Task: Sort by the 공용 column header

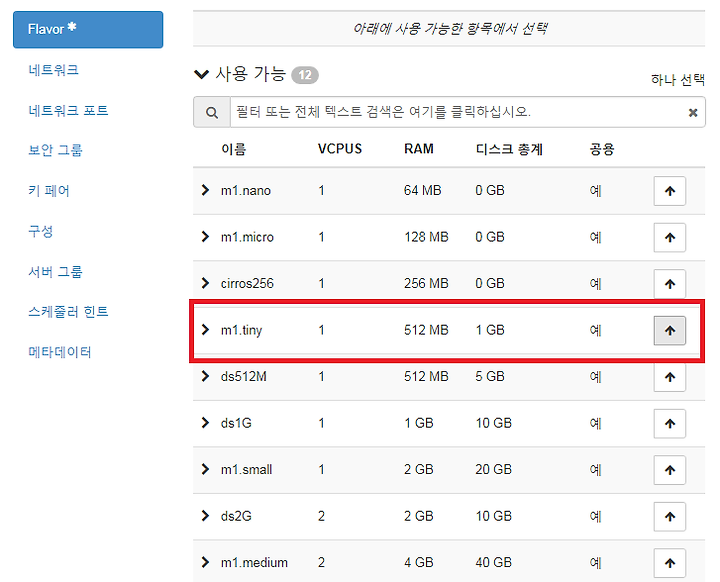Action: click(602, 149)
